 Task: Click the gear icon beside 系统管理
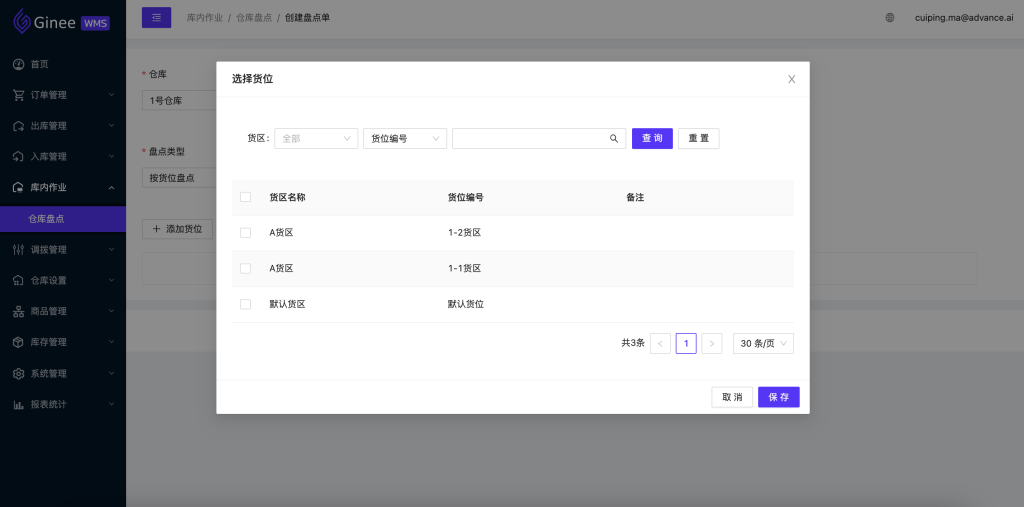(x=19, y=373)
